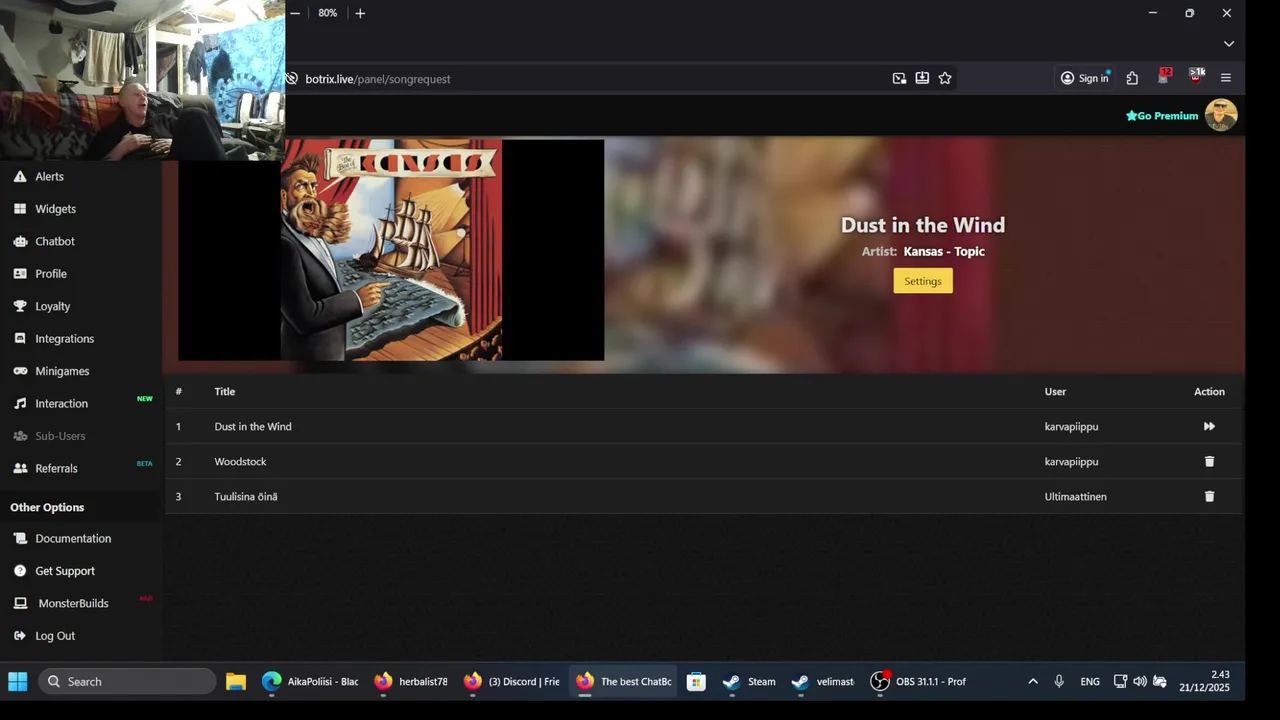The height and width of the screenshot is (720, 1280).
Task: Select Referrals in the sidebar
Action: click(56, 468)
